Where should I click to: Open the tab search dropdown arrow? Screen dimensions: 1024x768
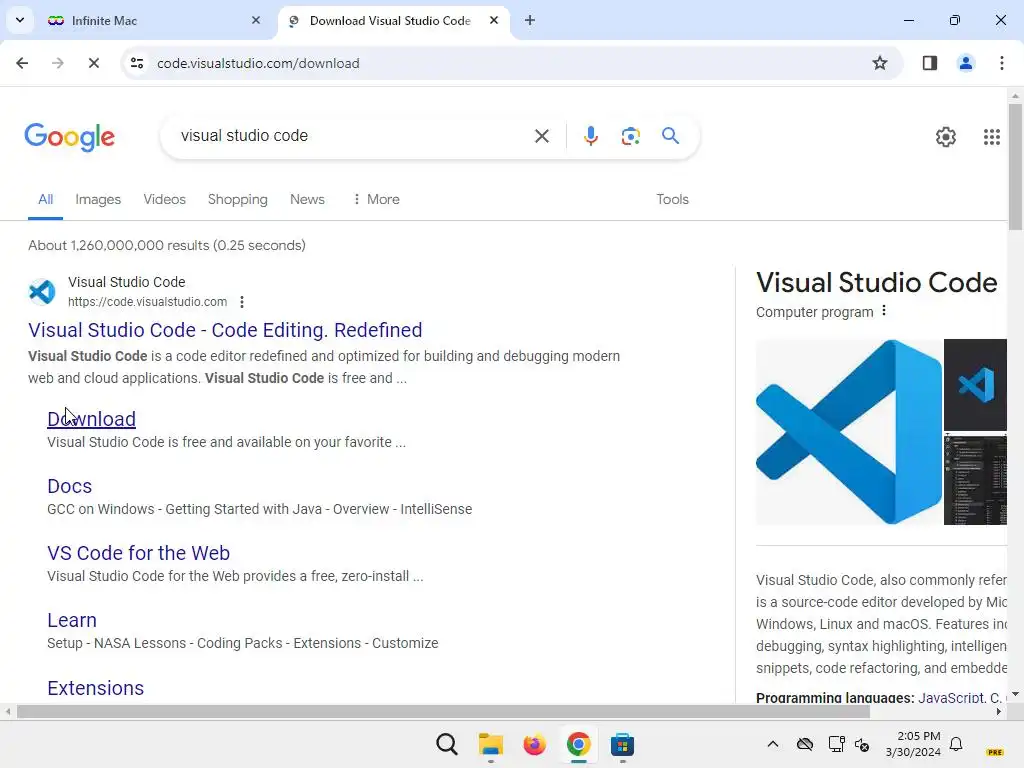pyautogui.click(x=20, y=20)
